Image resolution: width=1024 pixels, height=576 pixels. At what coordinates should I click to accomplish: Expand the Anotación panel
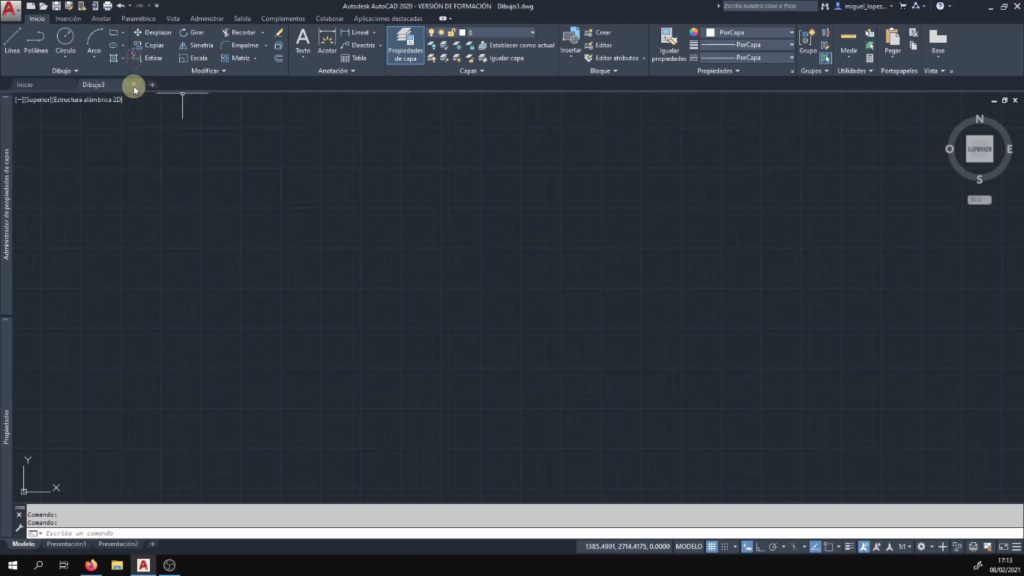point(336,71)
